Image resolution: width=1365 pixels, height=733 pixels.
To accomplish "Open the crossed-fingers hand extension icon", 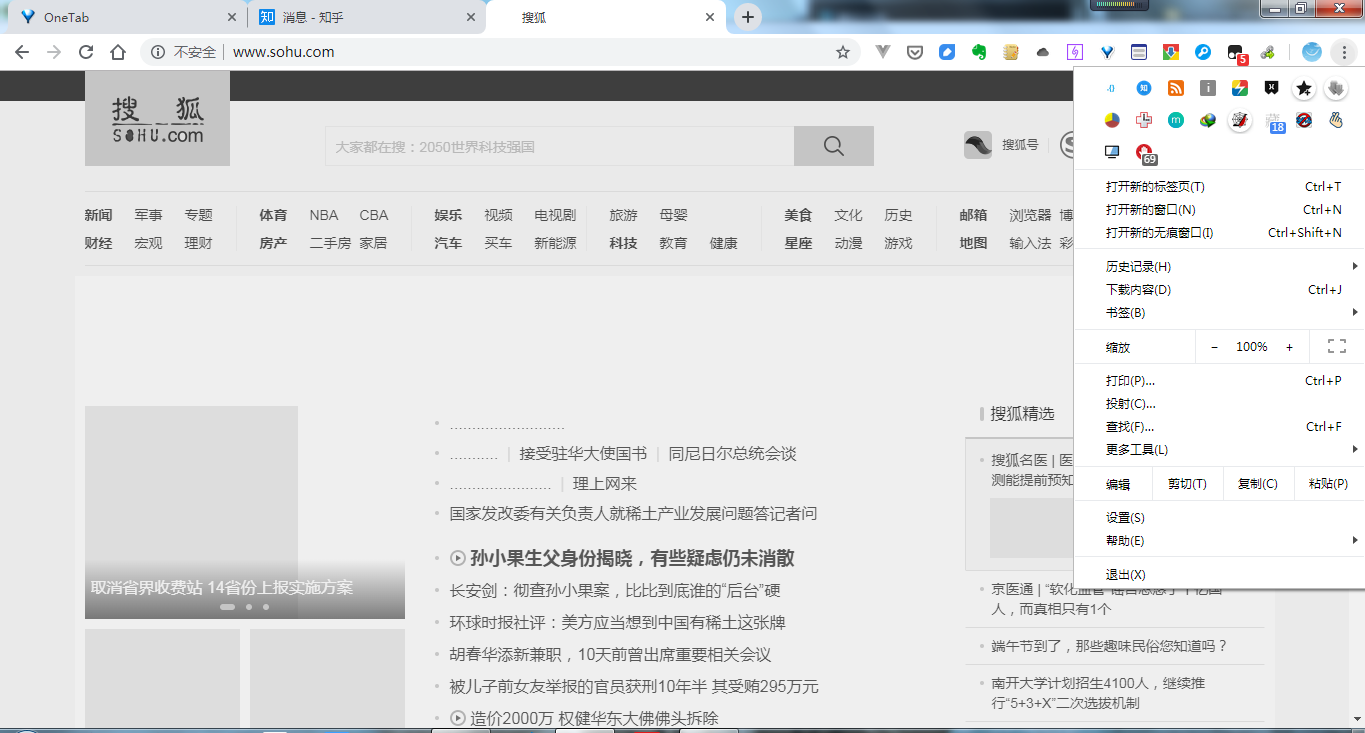I will coord(1336,120).
